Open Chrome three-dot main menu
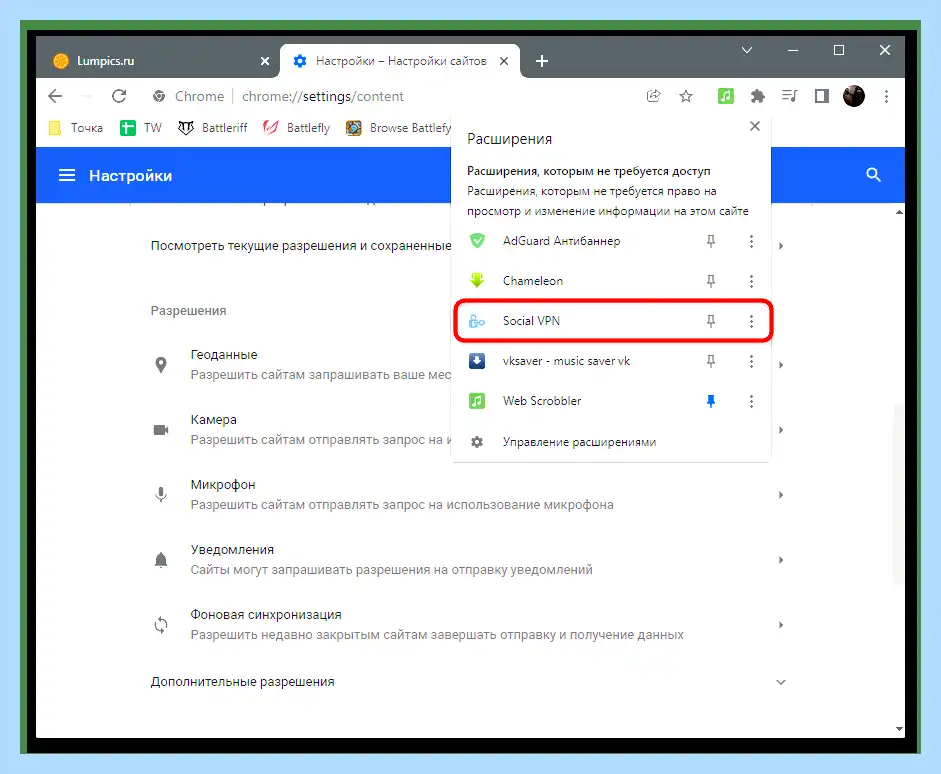Viewport: 941px width, 774px height. 886,96
